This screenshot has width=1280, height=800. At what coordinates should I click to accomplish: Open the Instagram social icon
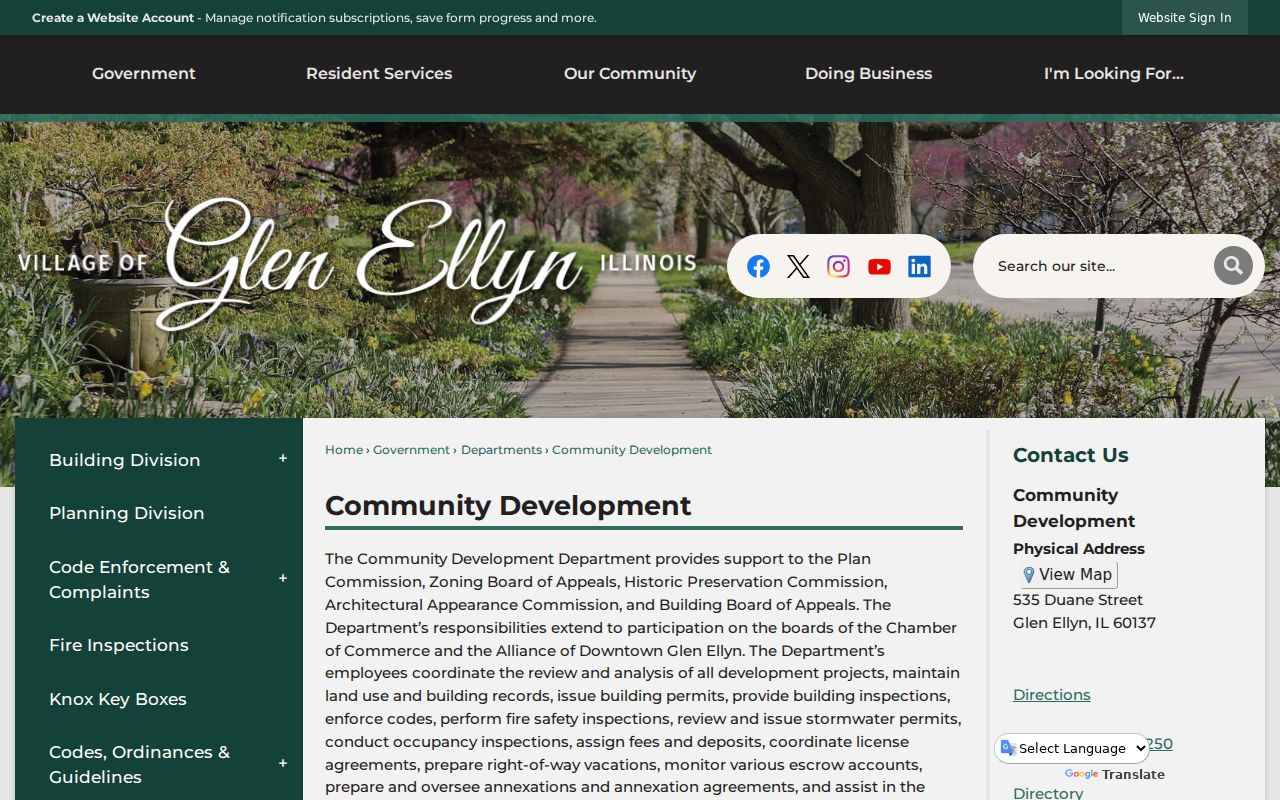point(839,266)
